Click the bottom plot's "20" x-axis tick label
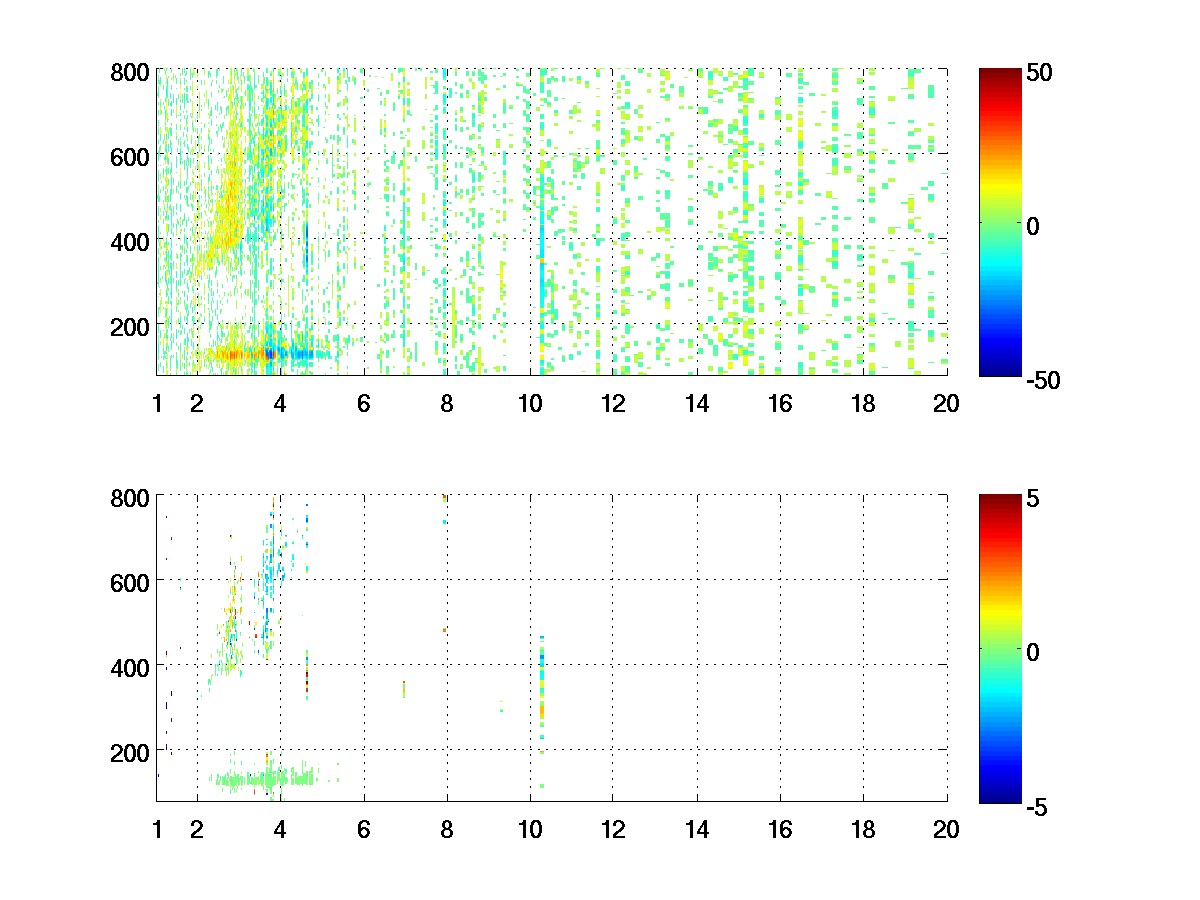1200x900 pixels. pos(946,829)
